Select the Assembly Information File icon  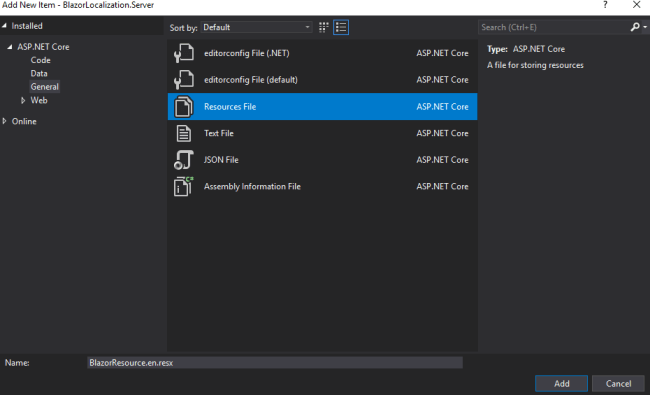click(184, 187)
